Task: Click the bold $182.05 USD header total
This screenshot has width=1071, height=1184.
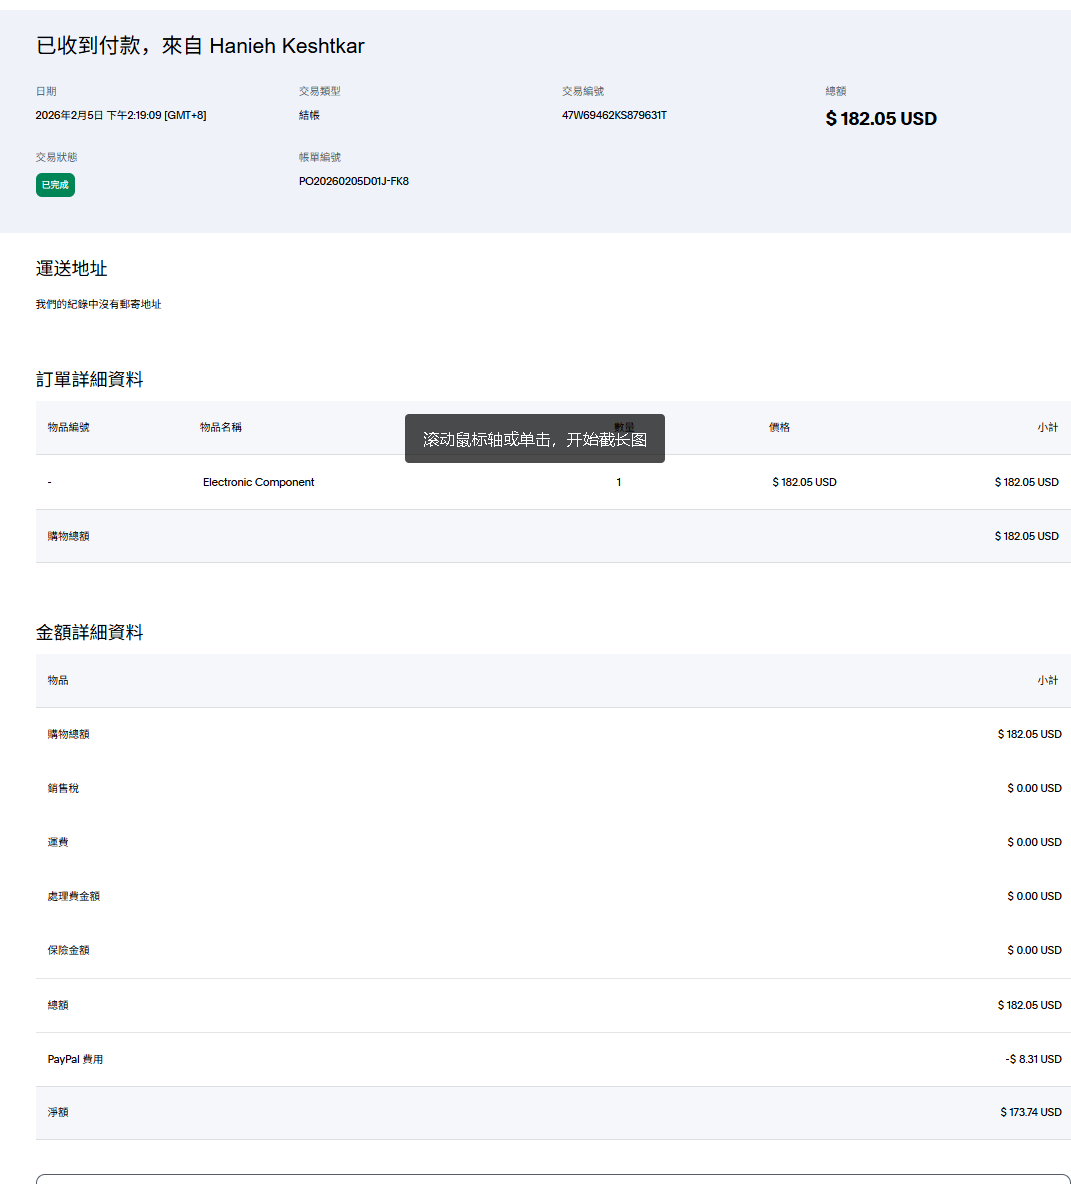Action: [880, 118]
